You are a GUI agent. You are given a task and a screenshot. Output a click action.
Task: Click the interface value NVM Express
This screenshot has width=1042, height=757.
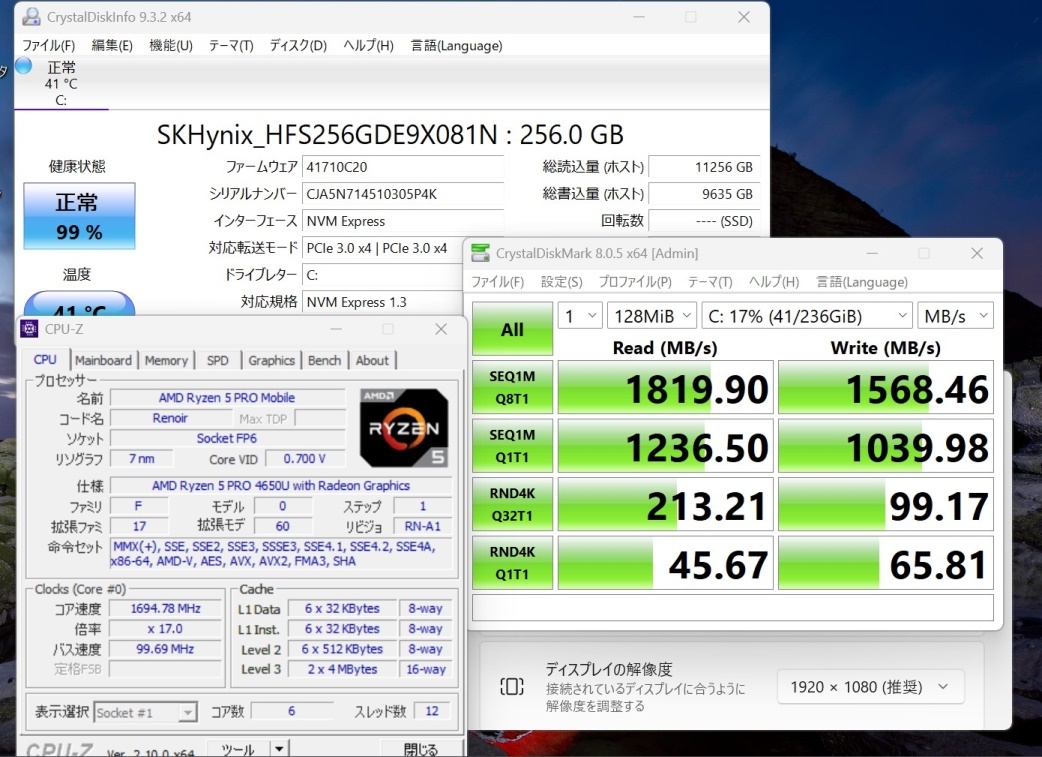[403, 221]
